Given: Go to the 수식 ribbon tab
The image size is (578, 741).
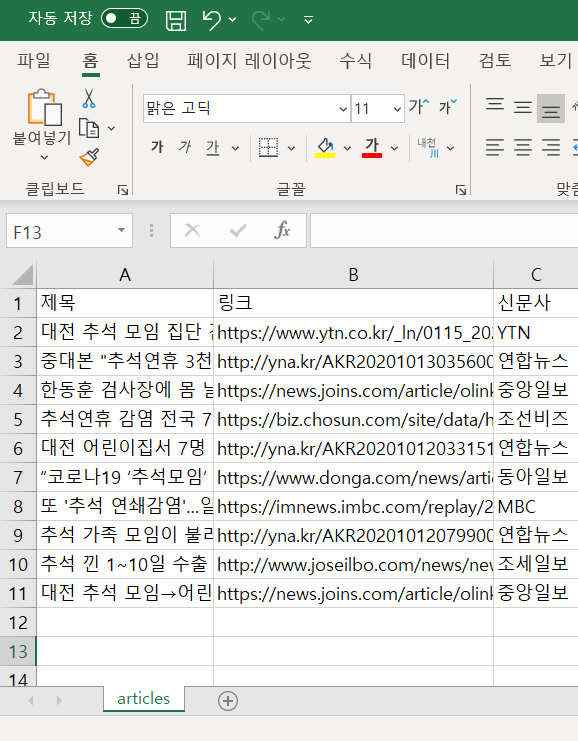Looking at the screenshot, I should (x=355, y=60).
